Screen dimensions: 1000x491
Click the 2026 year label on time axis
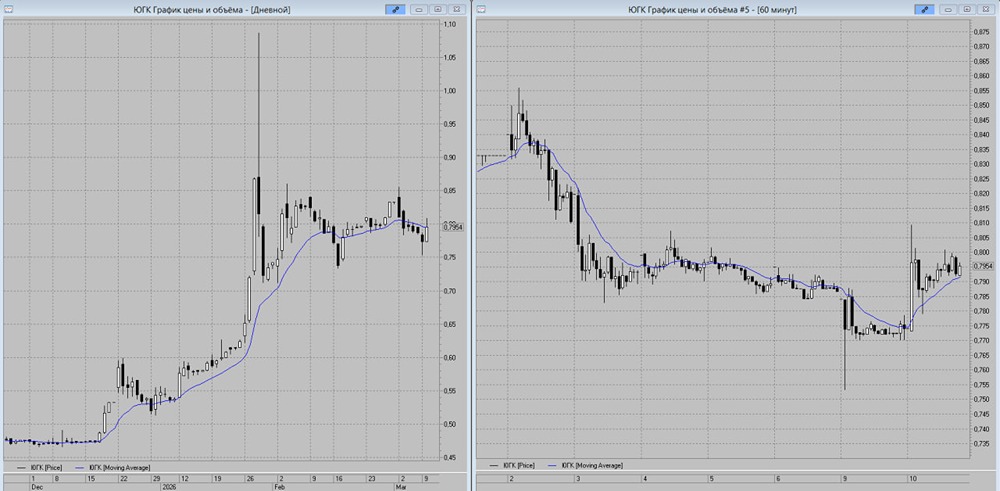172,487
